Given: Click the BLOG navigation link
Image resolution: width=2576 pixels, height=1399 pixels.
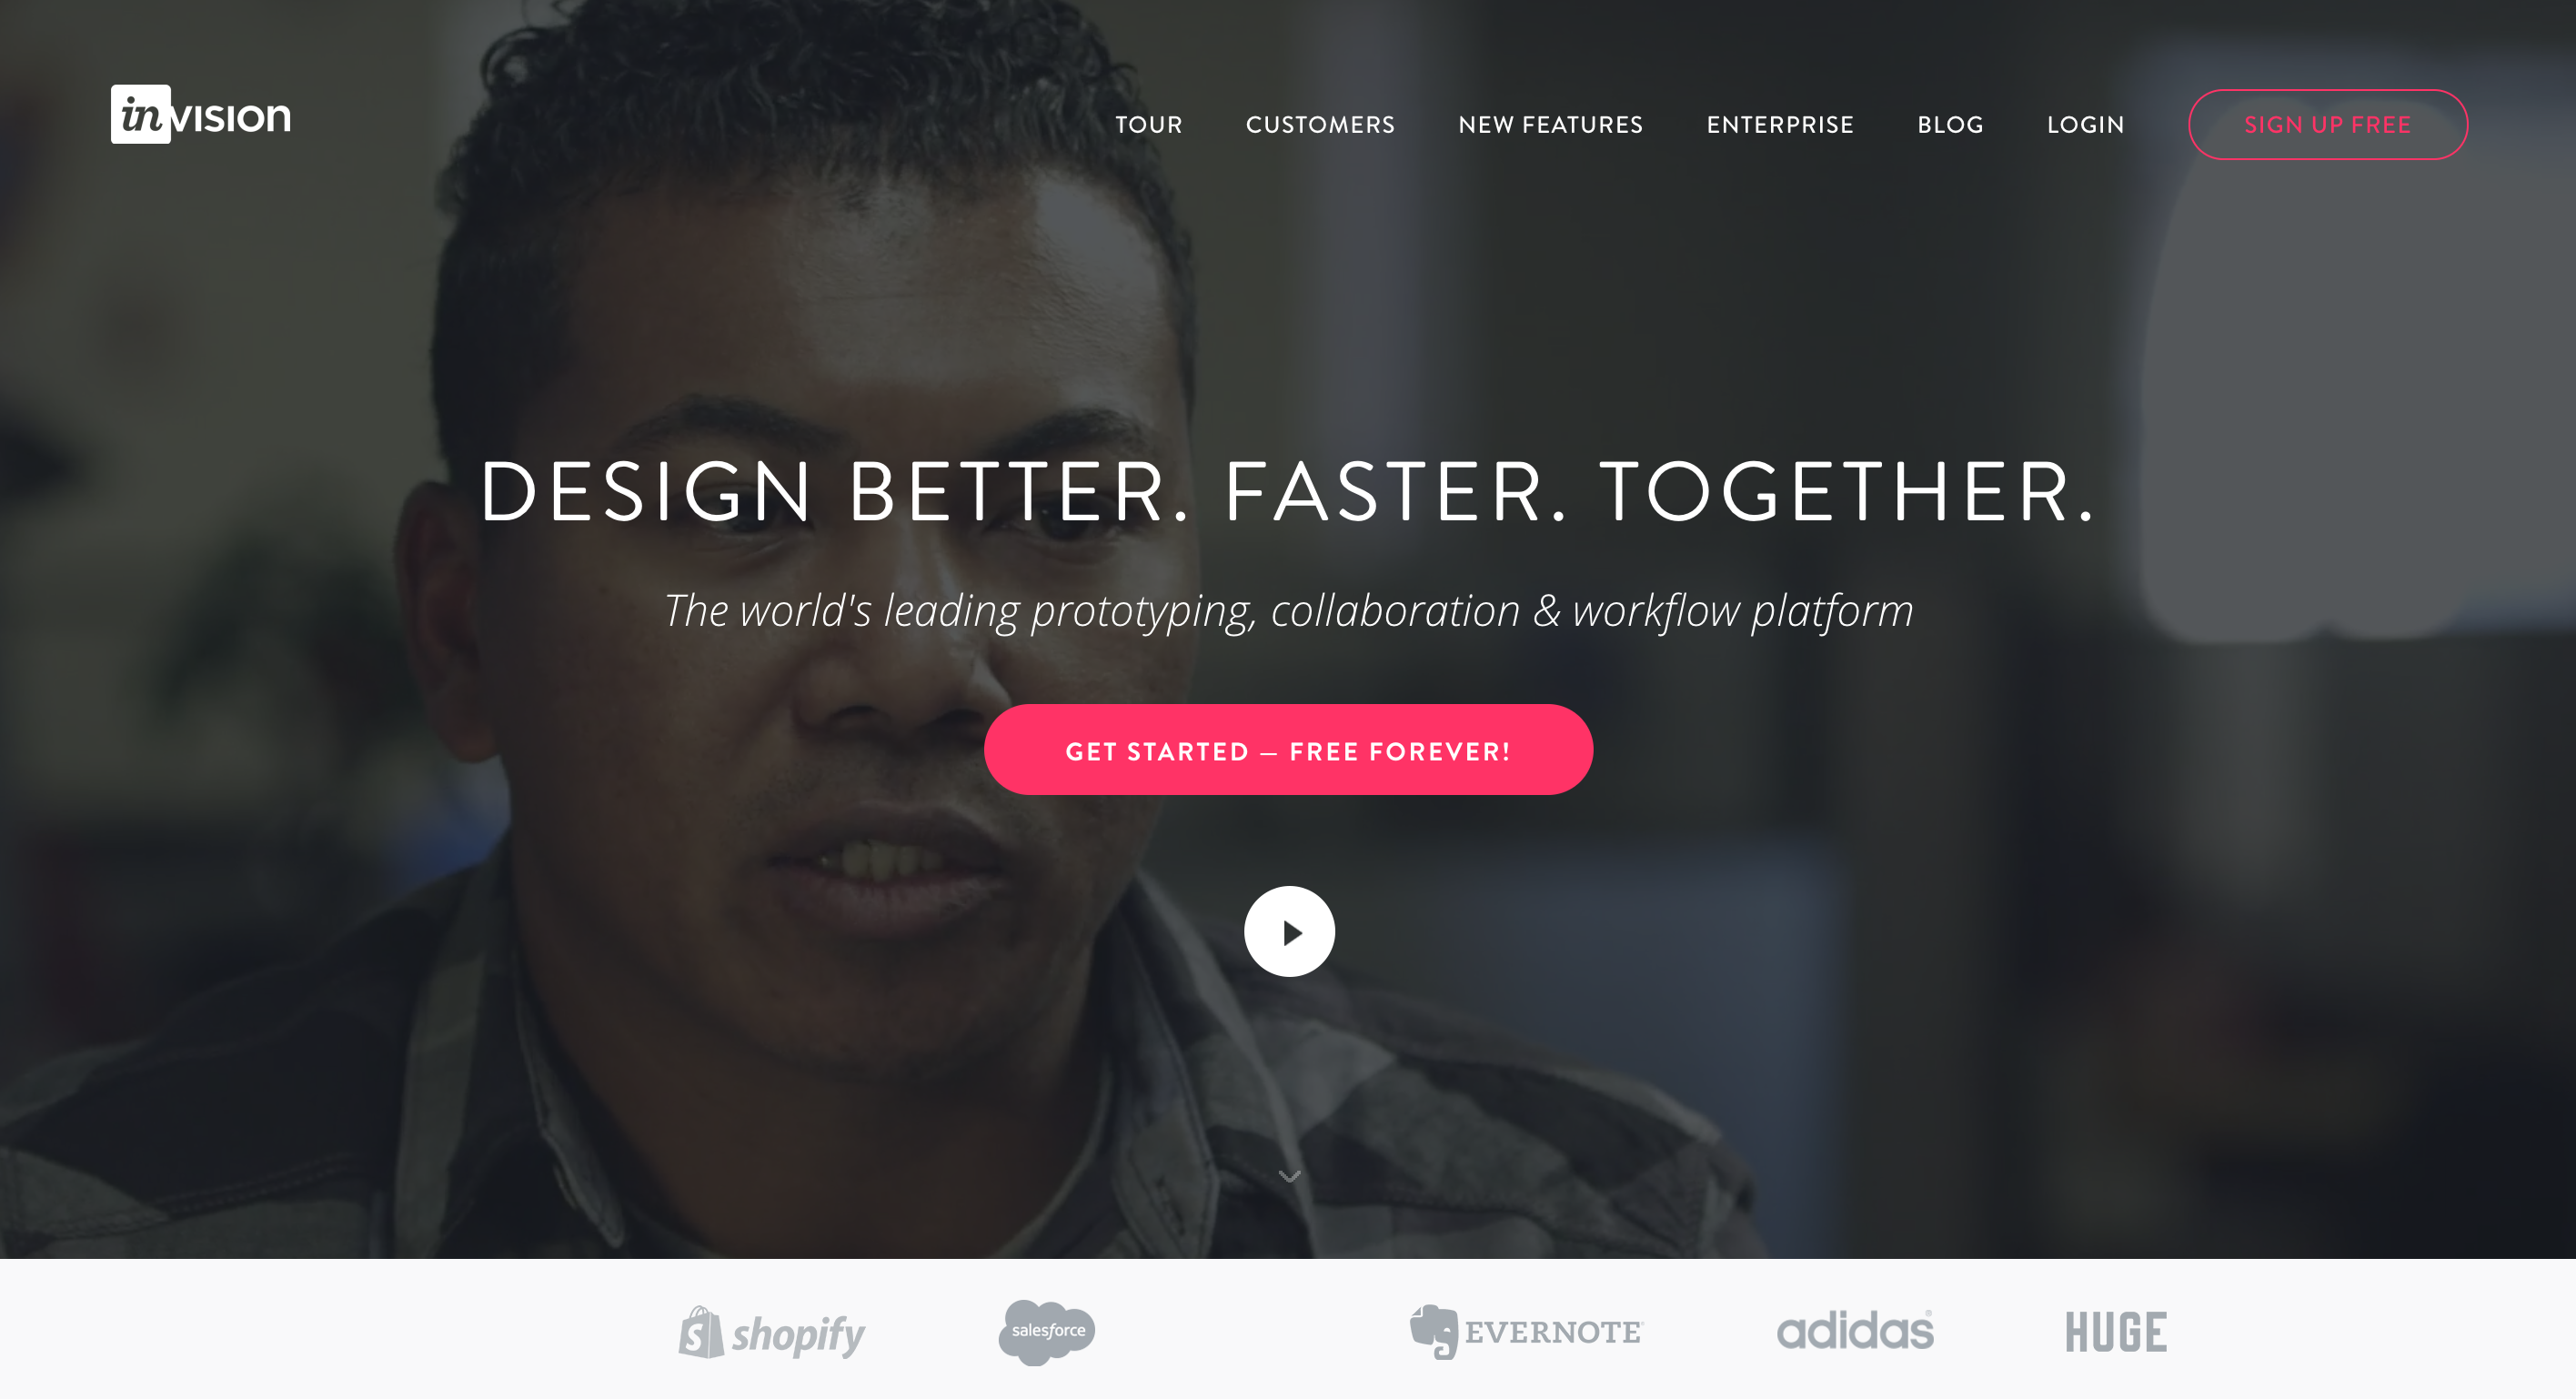Looking at the screenshot, I should coord(1953,124).
